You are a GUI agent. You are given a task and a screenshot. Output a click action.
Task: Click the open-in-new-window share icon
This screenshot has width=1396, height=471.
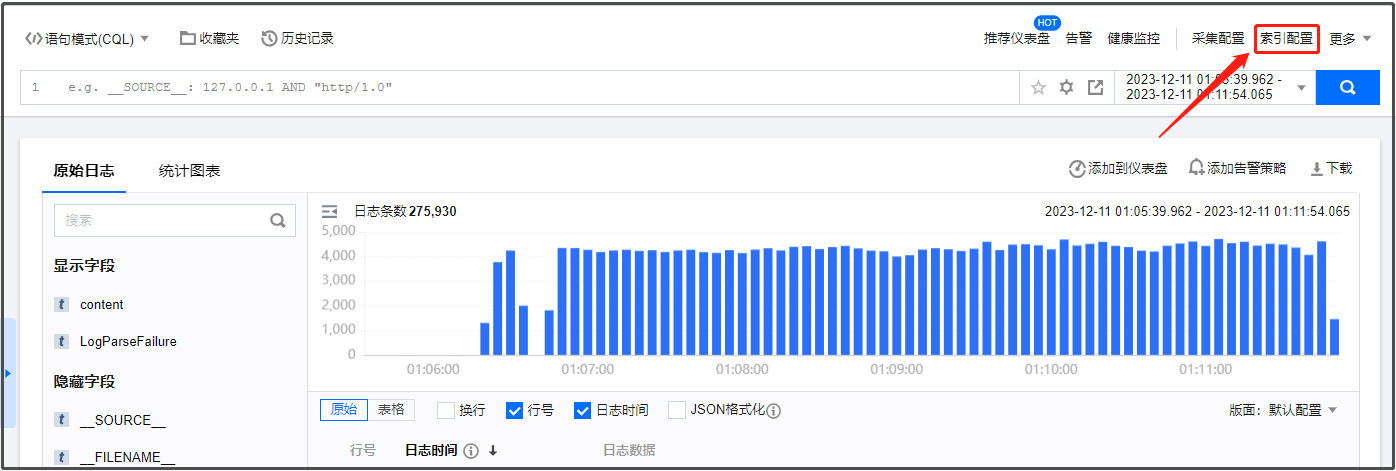pos(1095,88)
